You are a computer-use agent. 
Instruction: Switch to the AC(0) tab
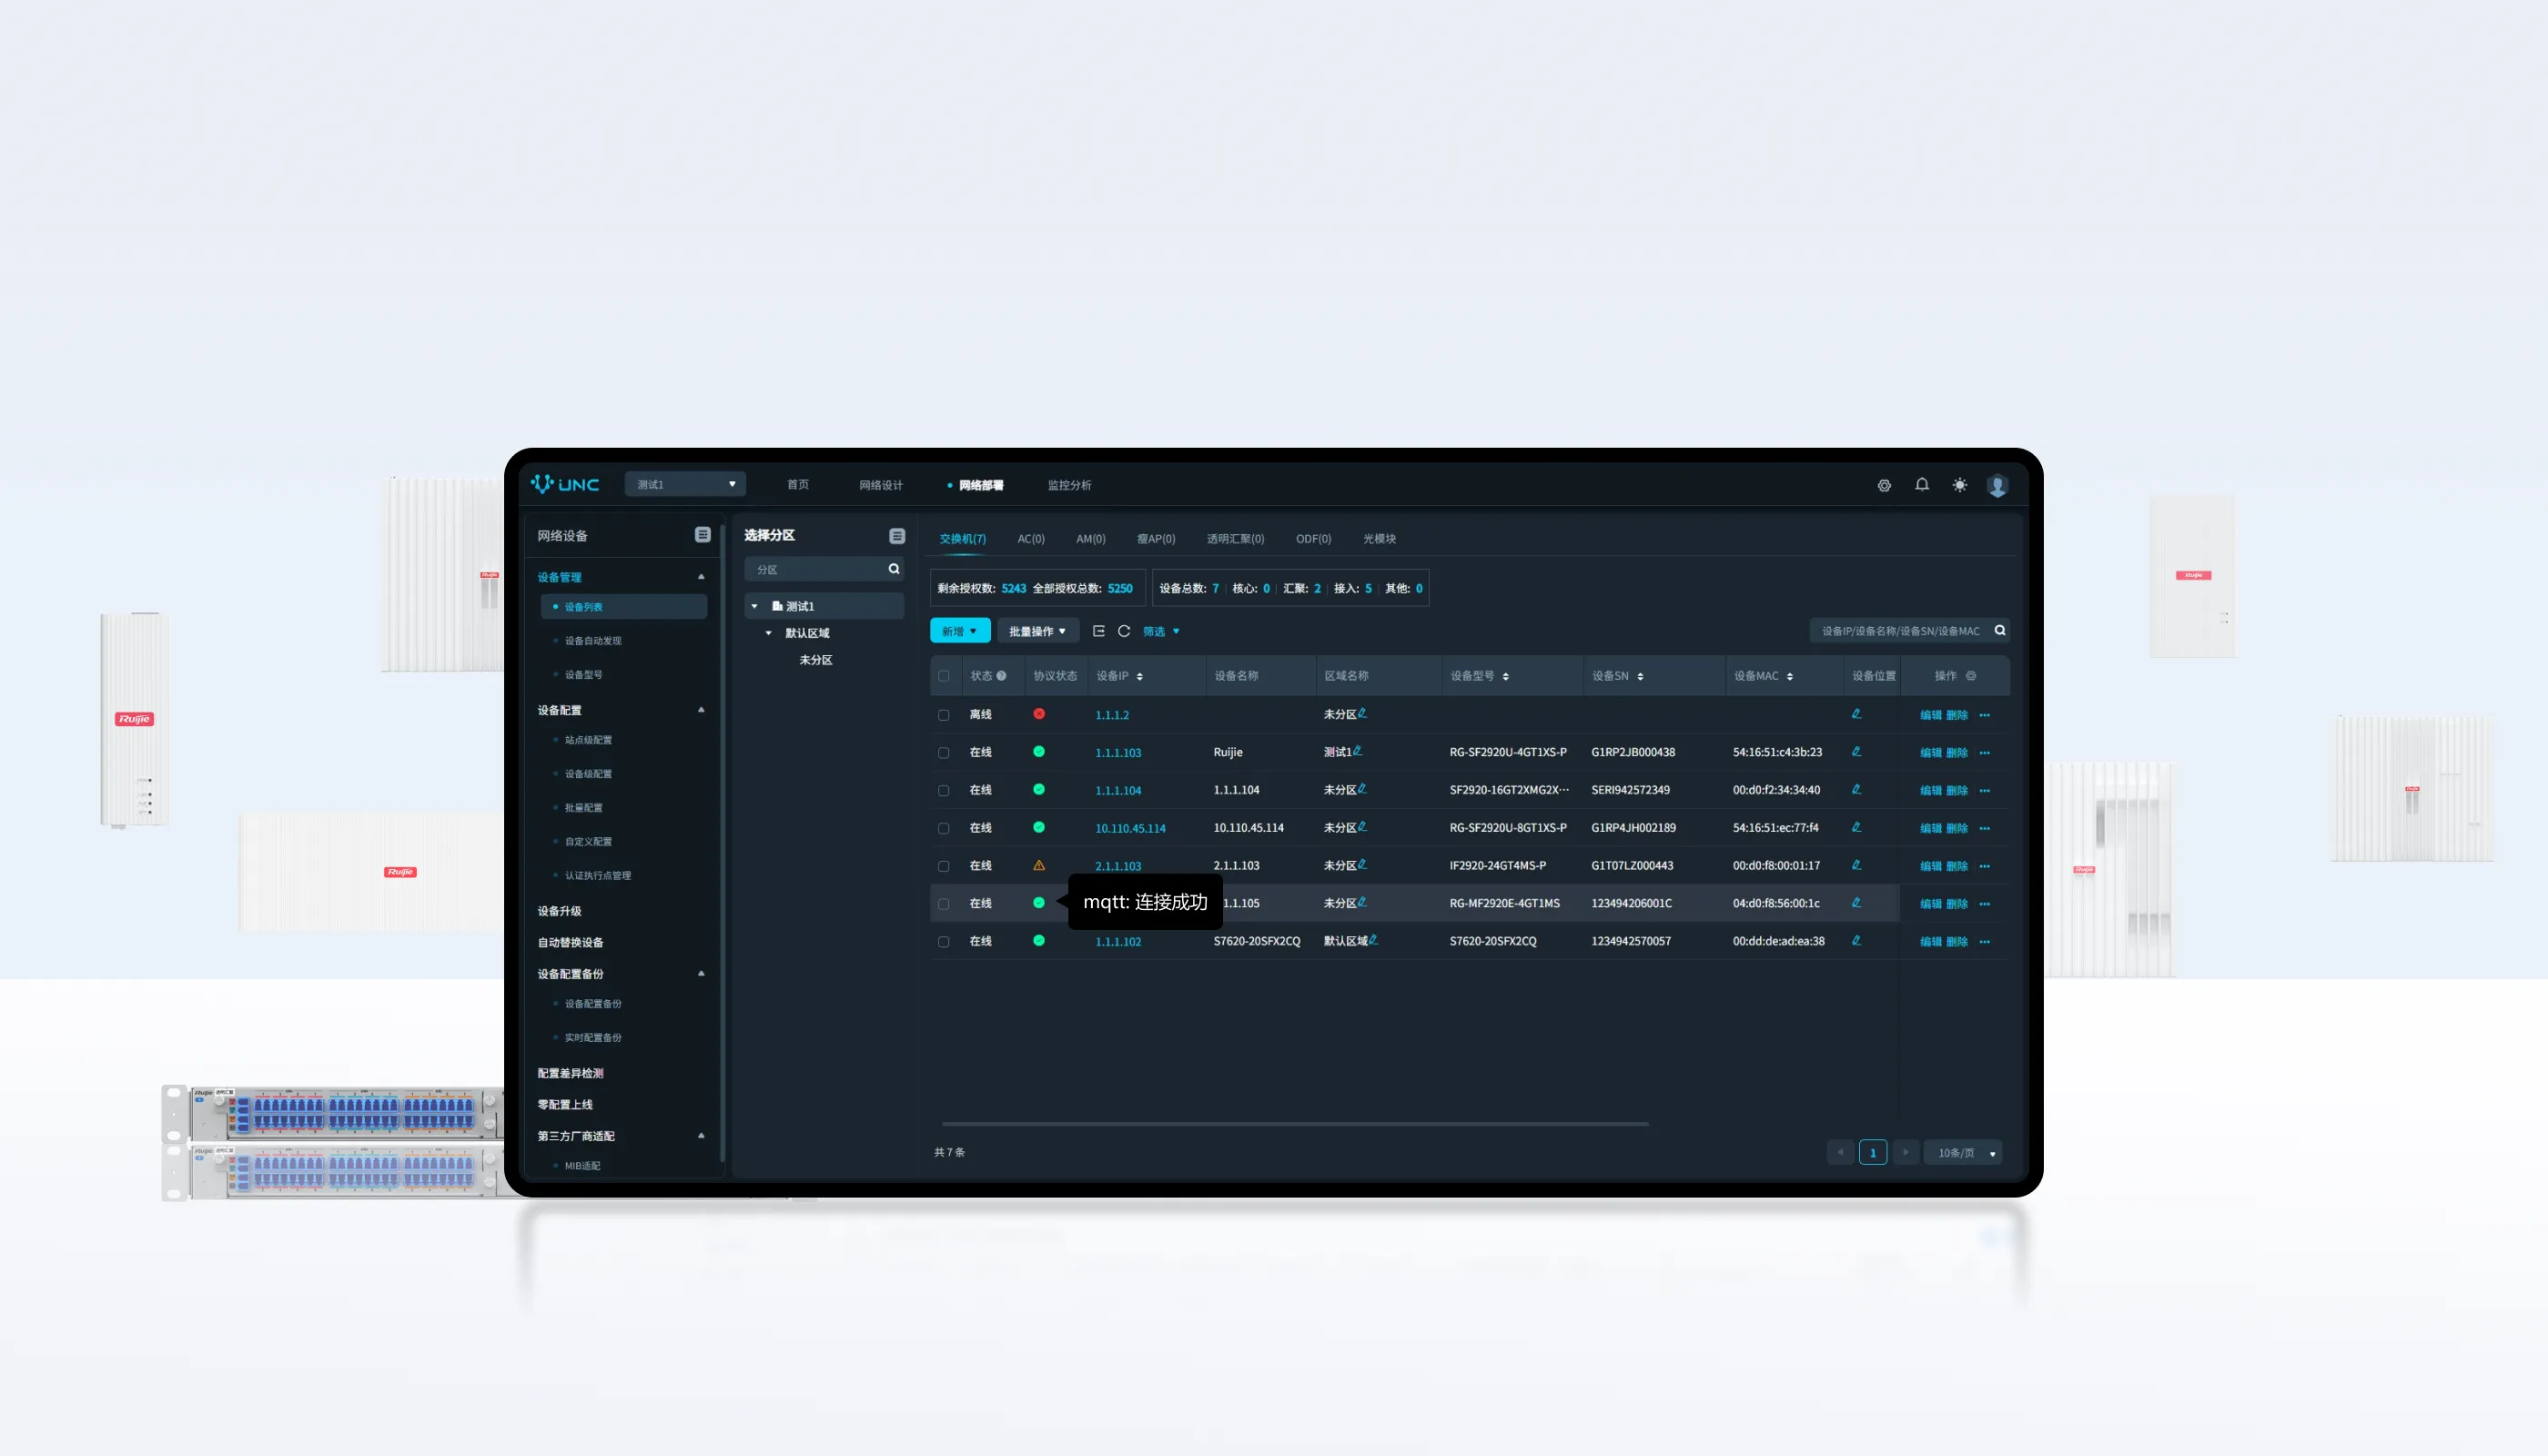click(x=1030, y=539)
